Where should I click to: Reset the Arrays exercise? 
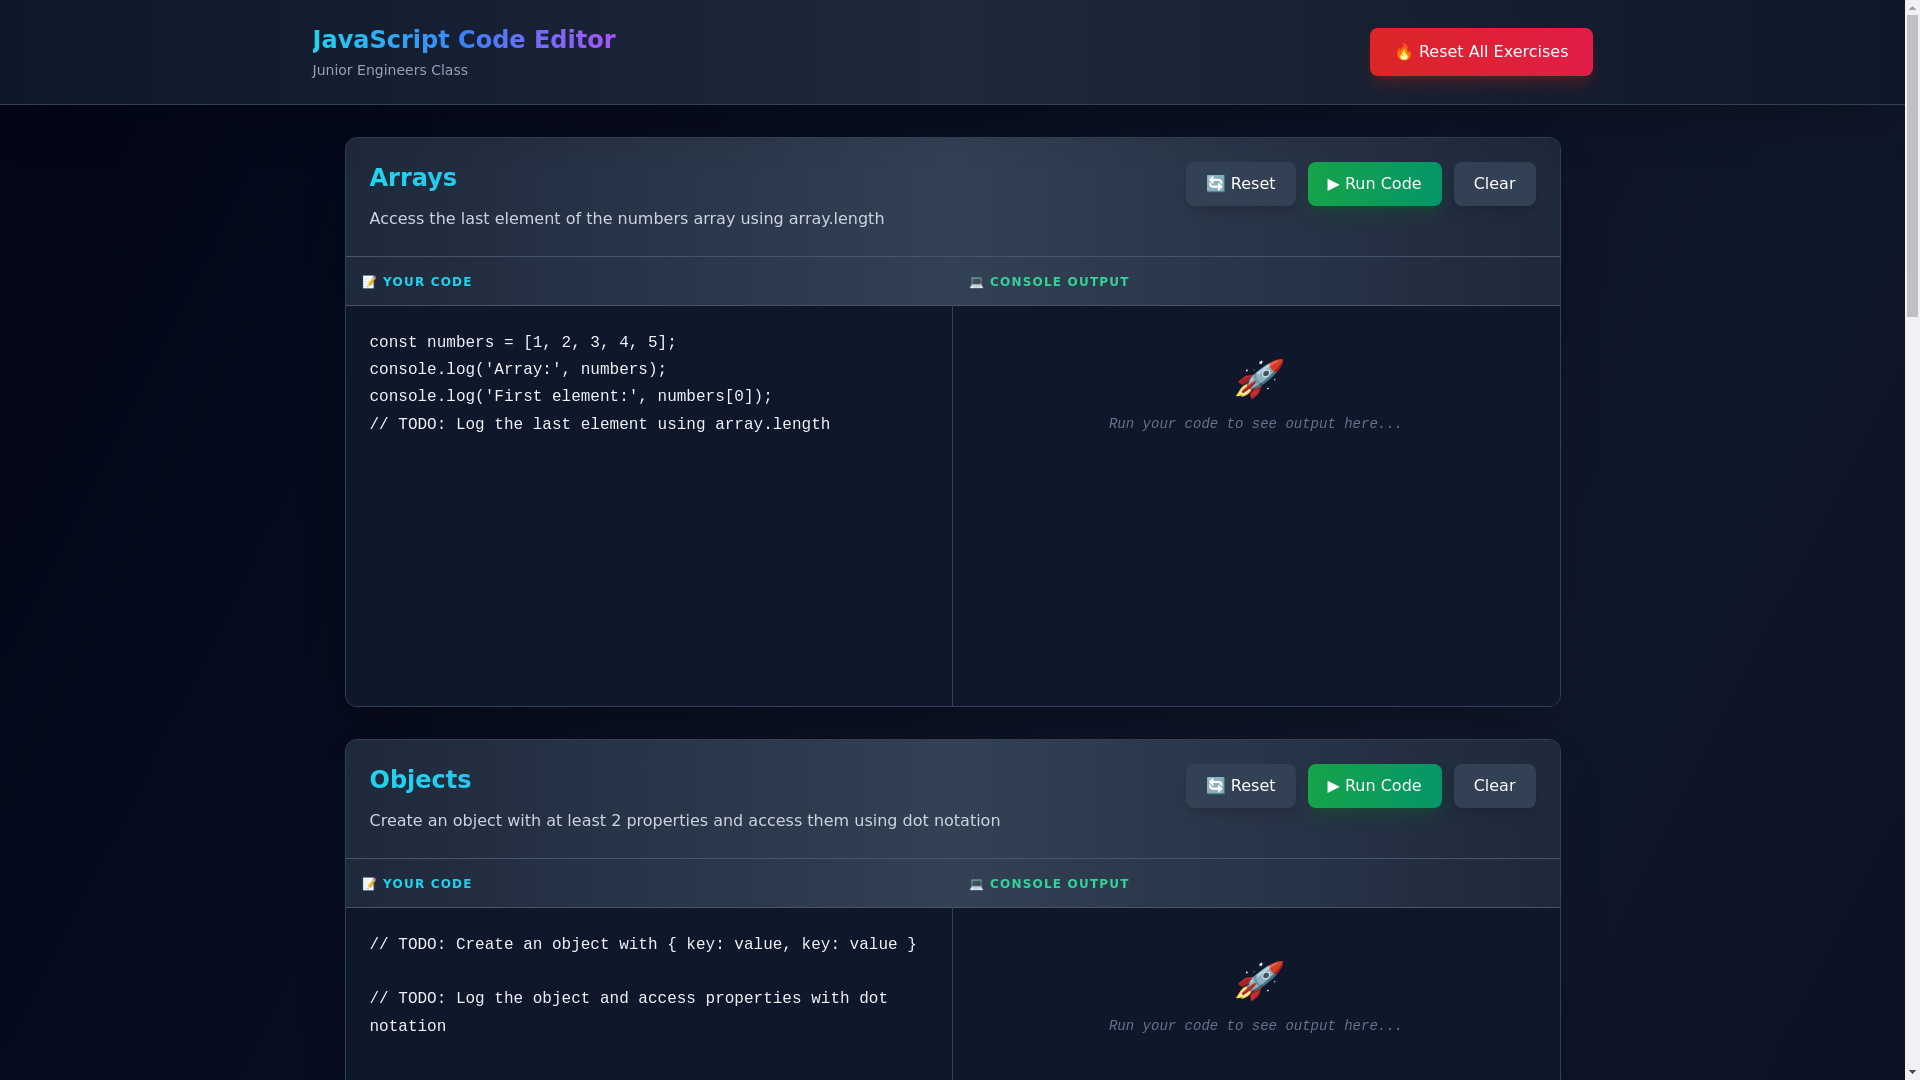point(1240,184)
